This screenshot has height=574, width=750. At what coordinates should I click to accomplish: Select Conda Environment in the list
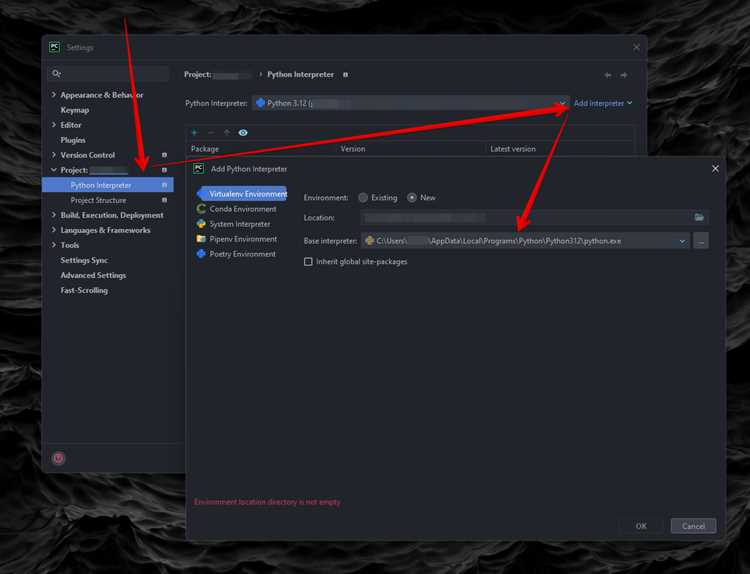pyautogui.click(x=243, y=209)
